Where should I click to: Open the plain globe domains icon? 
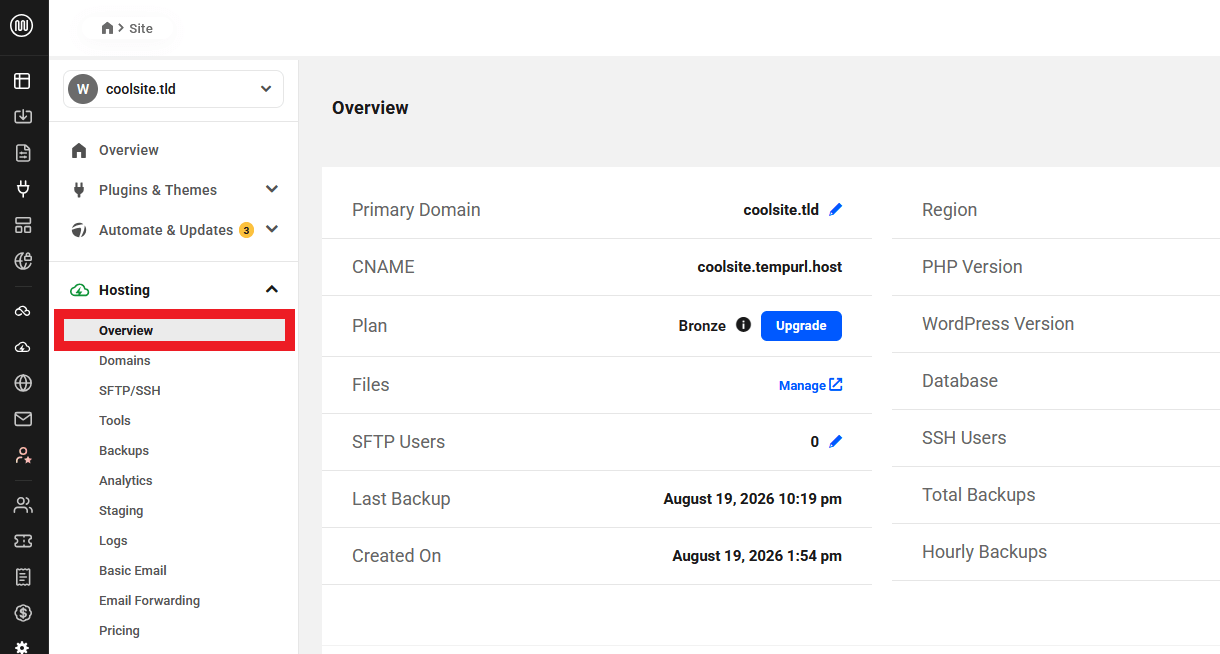pos(22,383)
